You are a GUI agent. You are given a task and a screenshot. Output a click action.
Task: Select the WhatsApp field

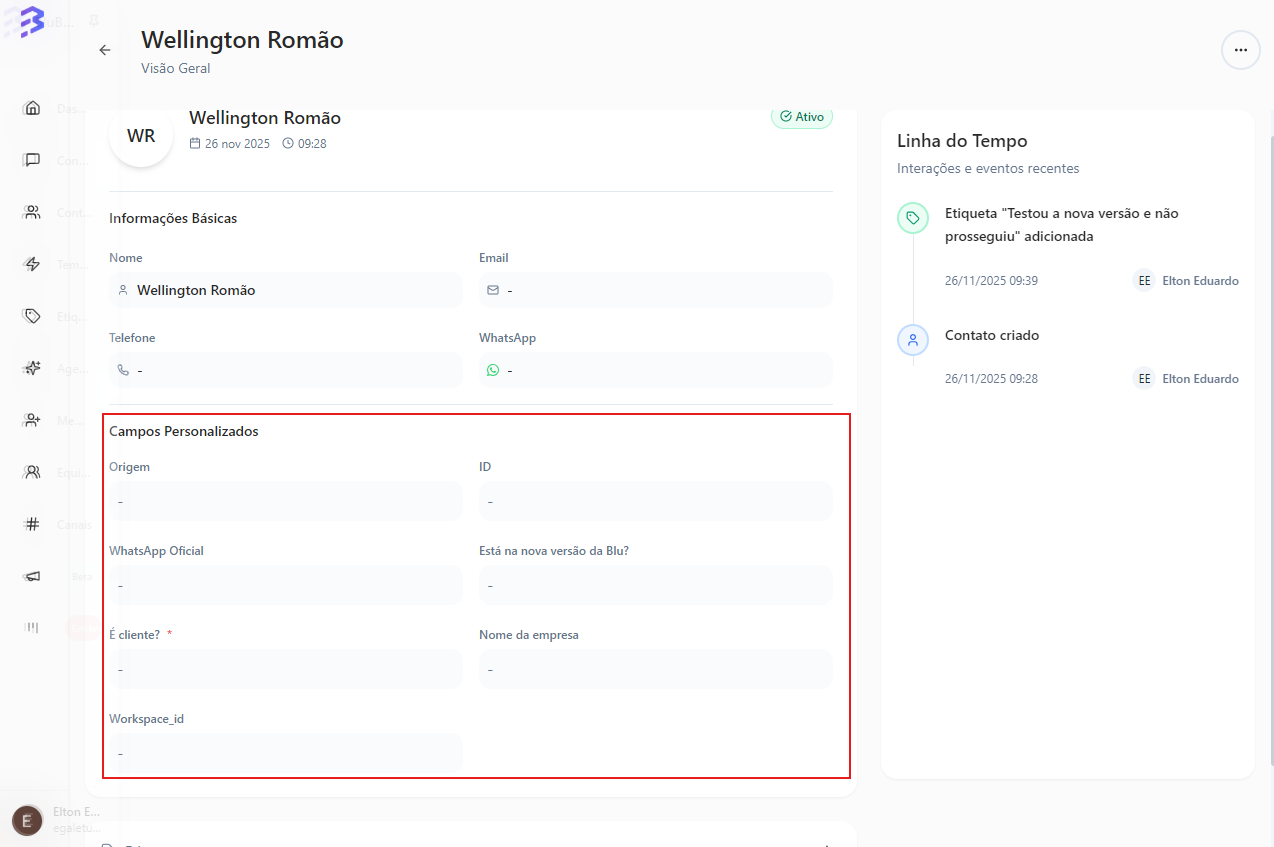coord(655,370)
